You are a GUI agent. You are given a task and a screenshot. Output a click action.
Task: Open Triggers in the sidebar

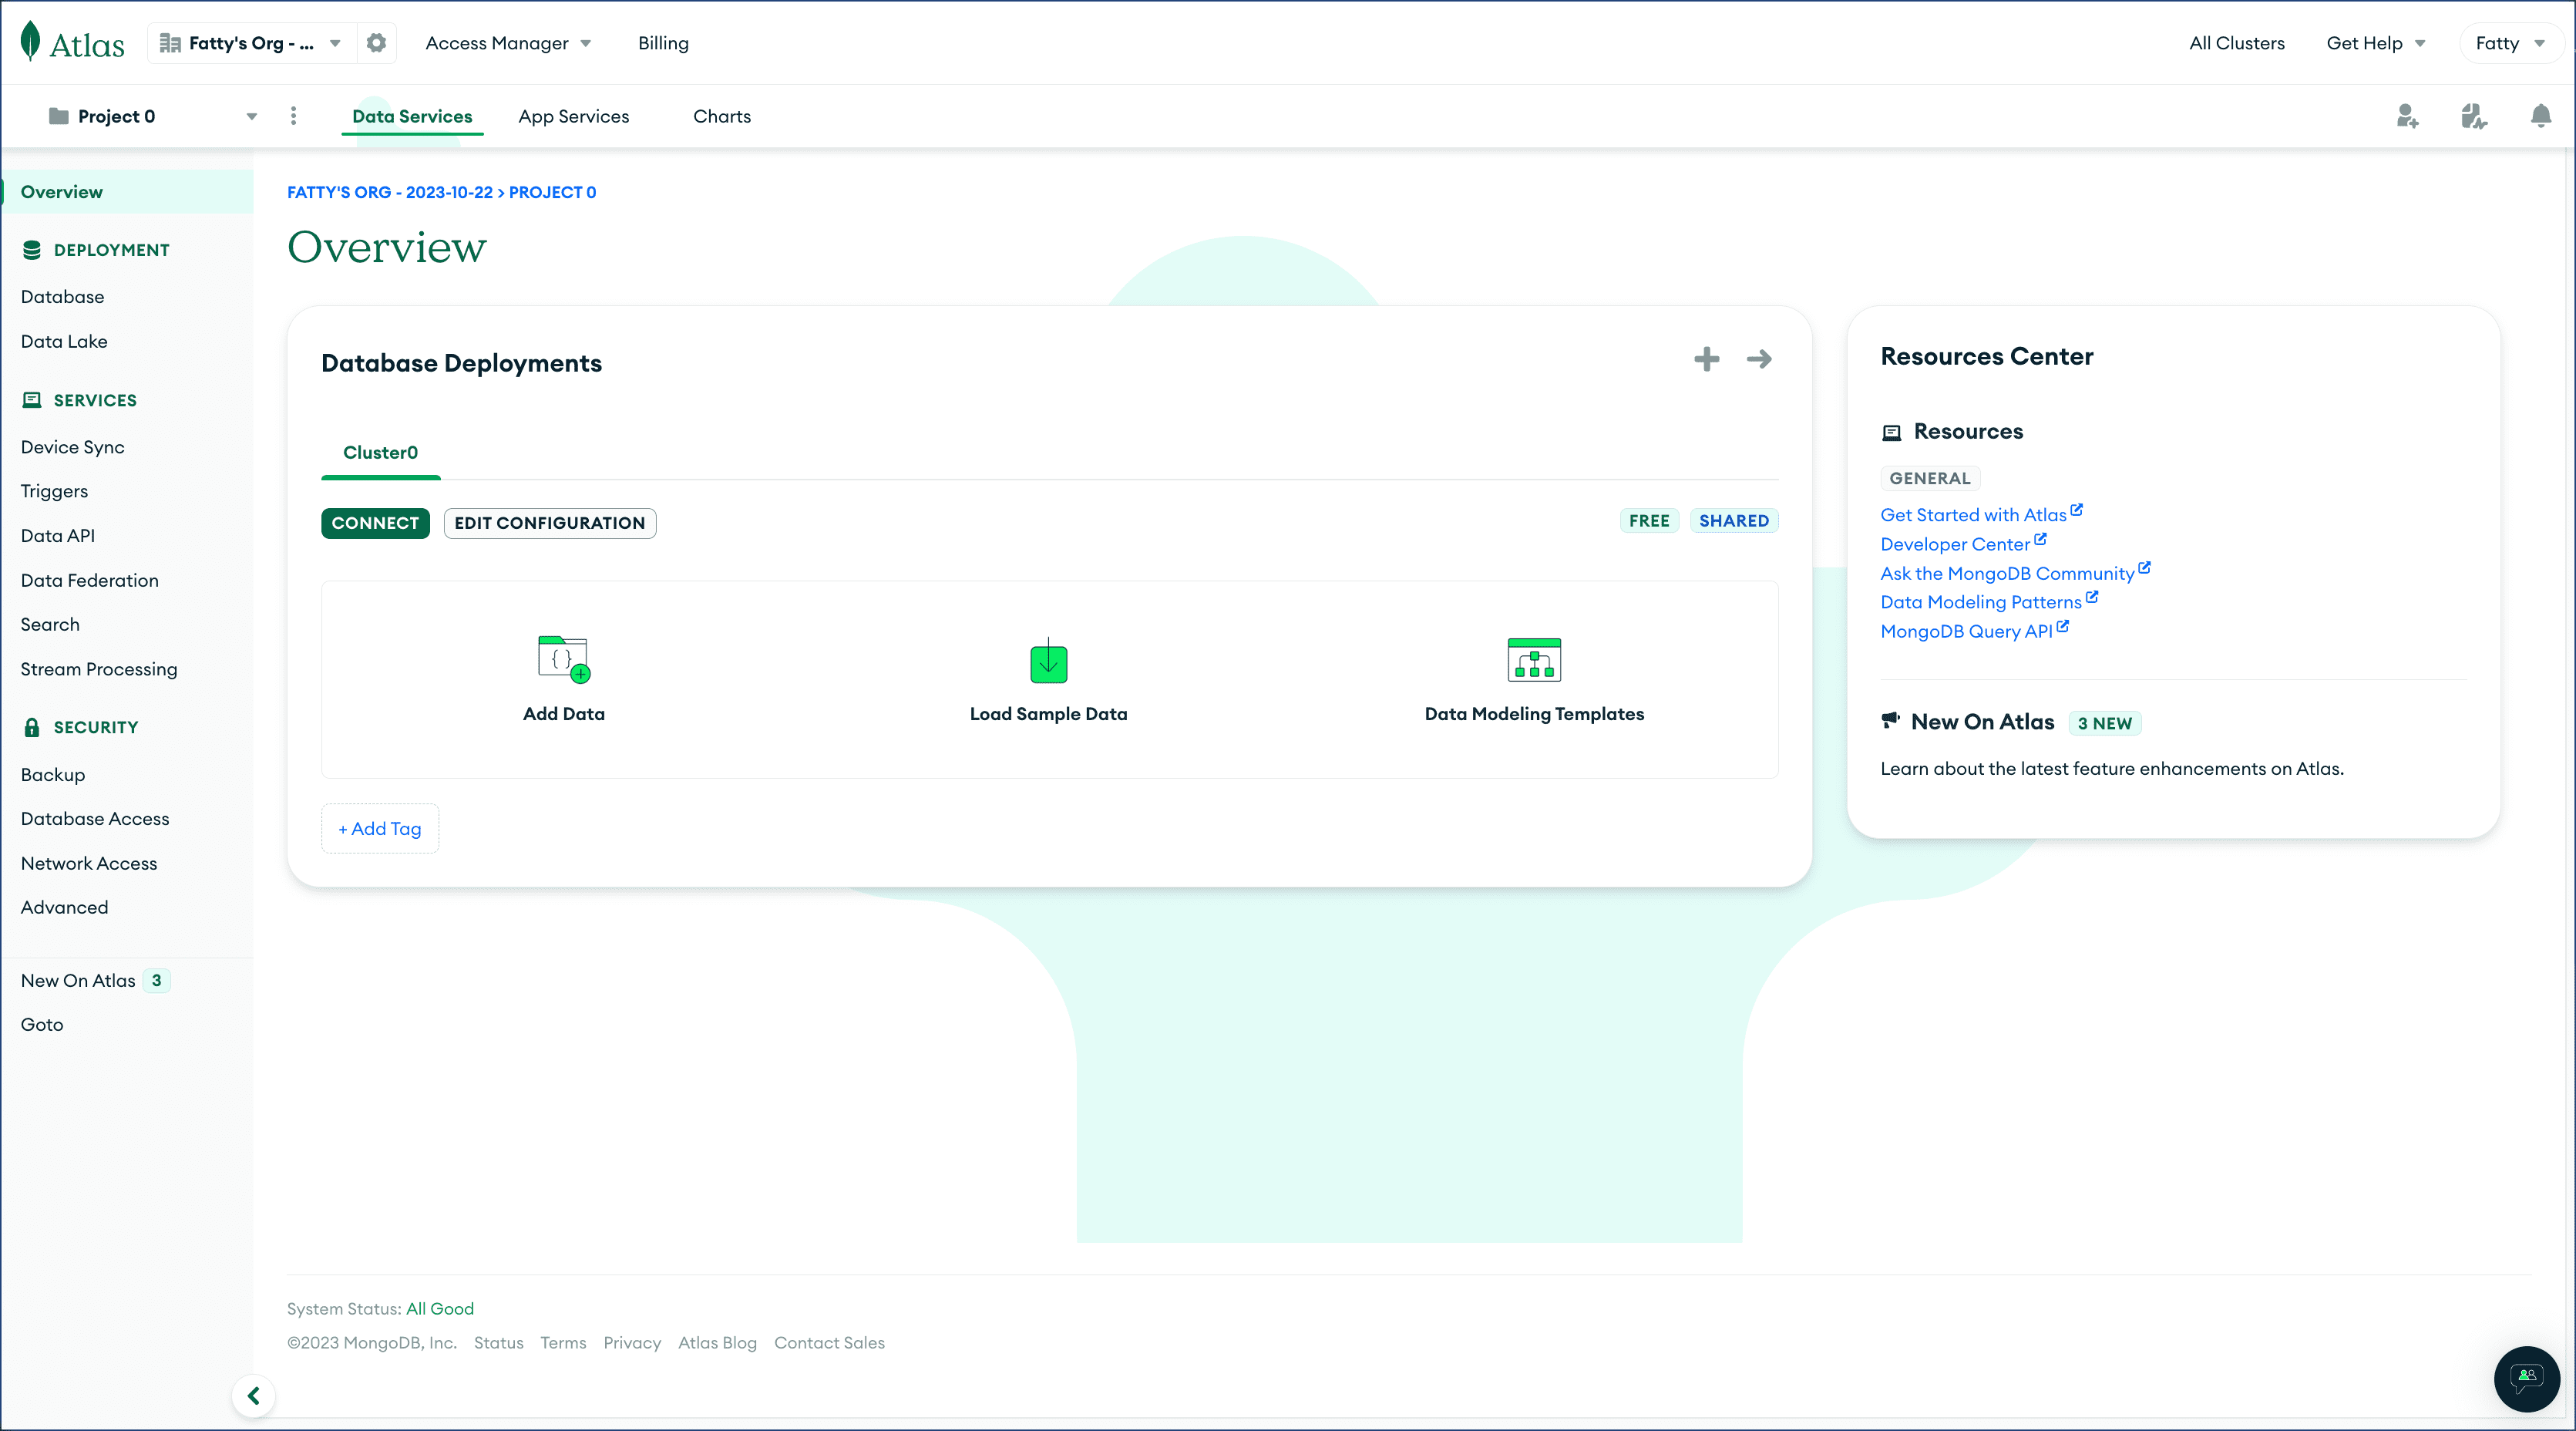pos(54,491)
